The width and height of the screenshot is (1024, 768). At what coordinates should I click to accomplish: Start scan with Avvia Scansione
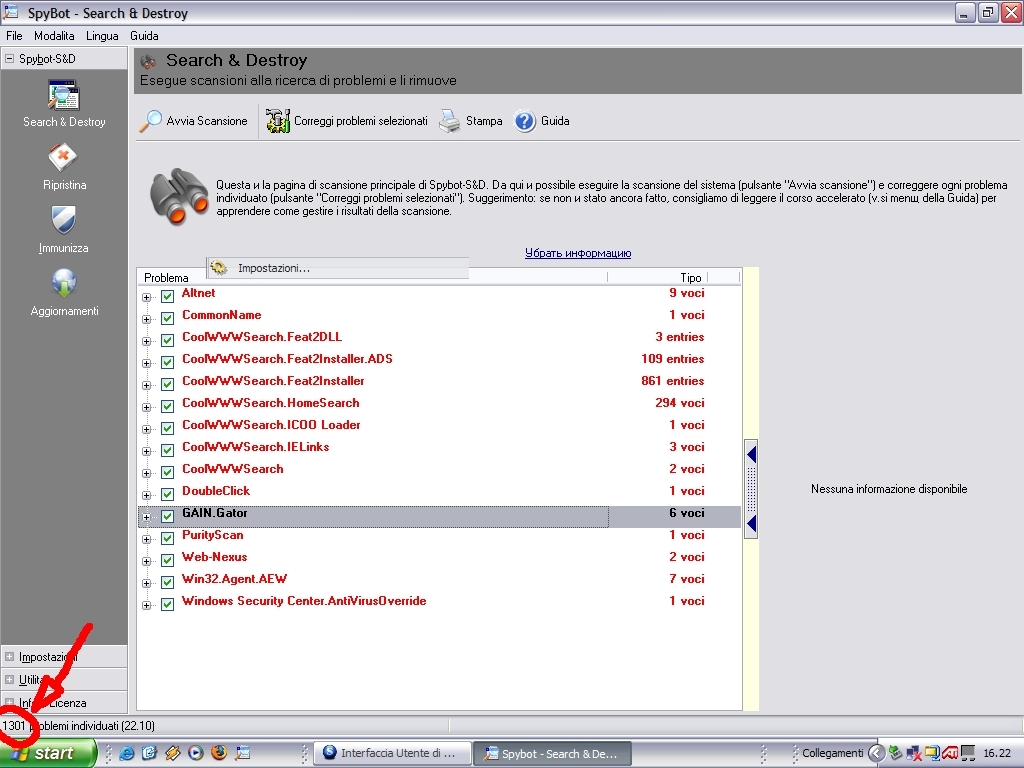194,121
